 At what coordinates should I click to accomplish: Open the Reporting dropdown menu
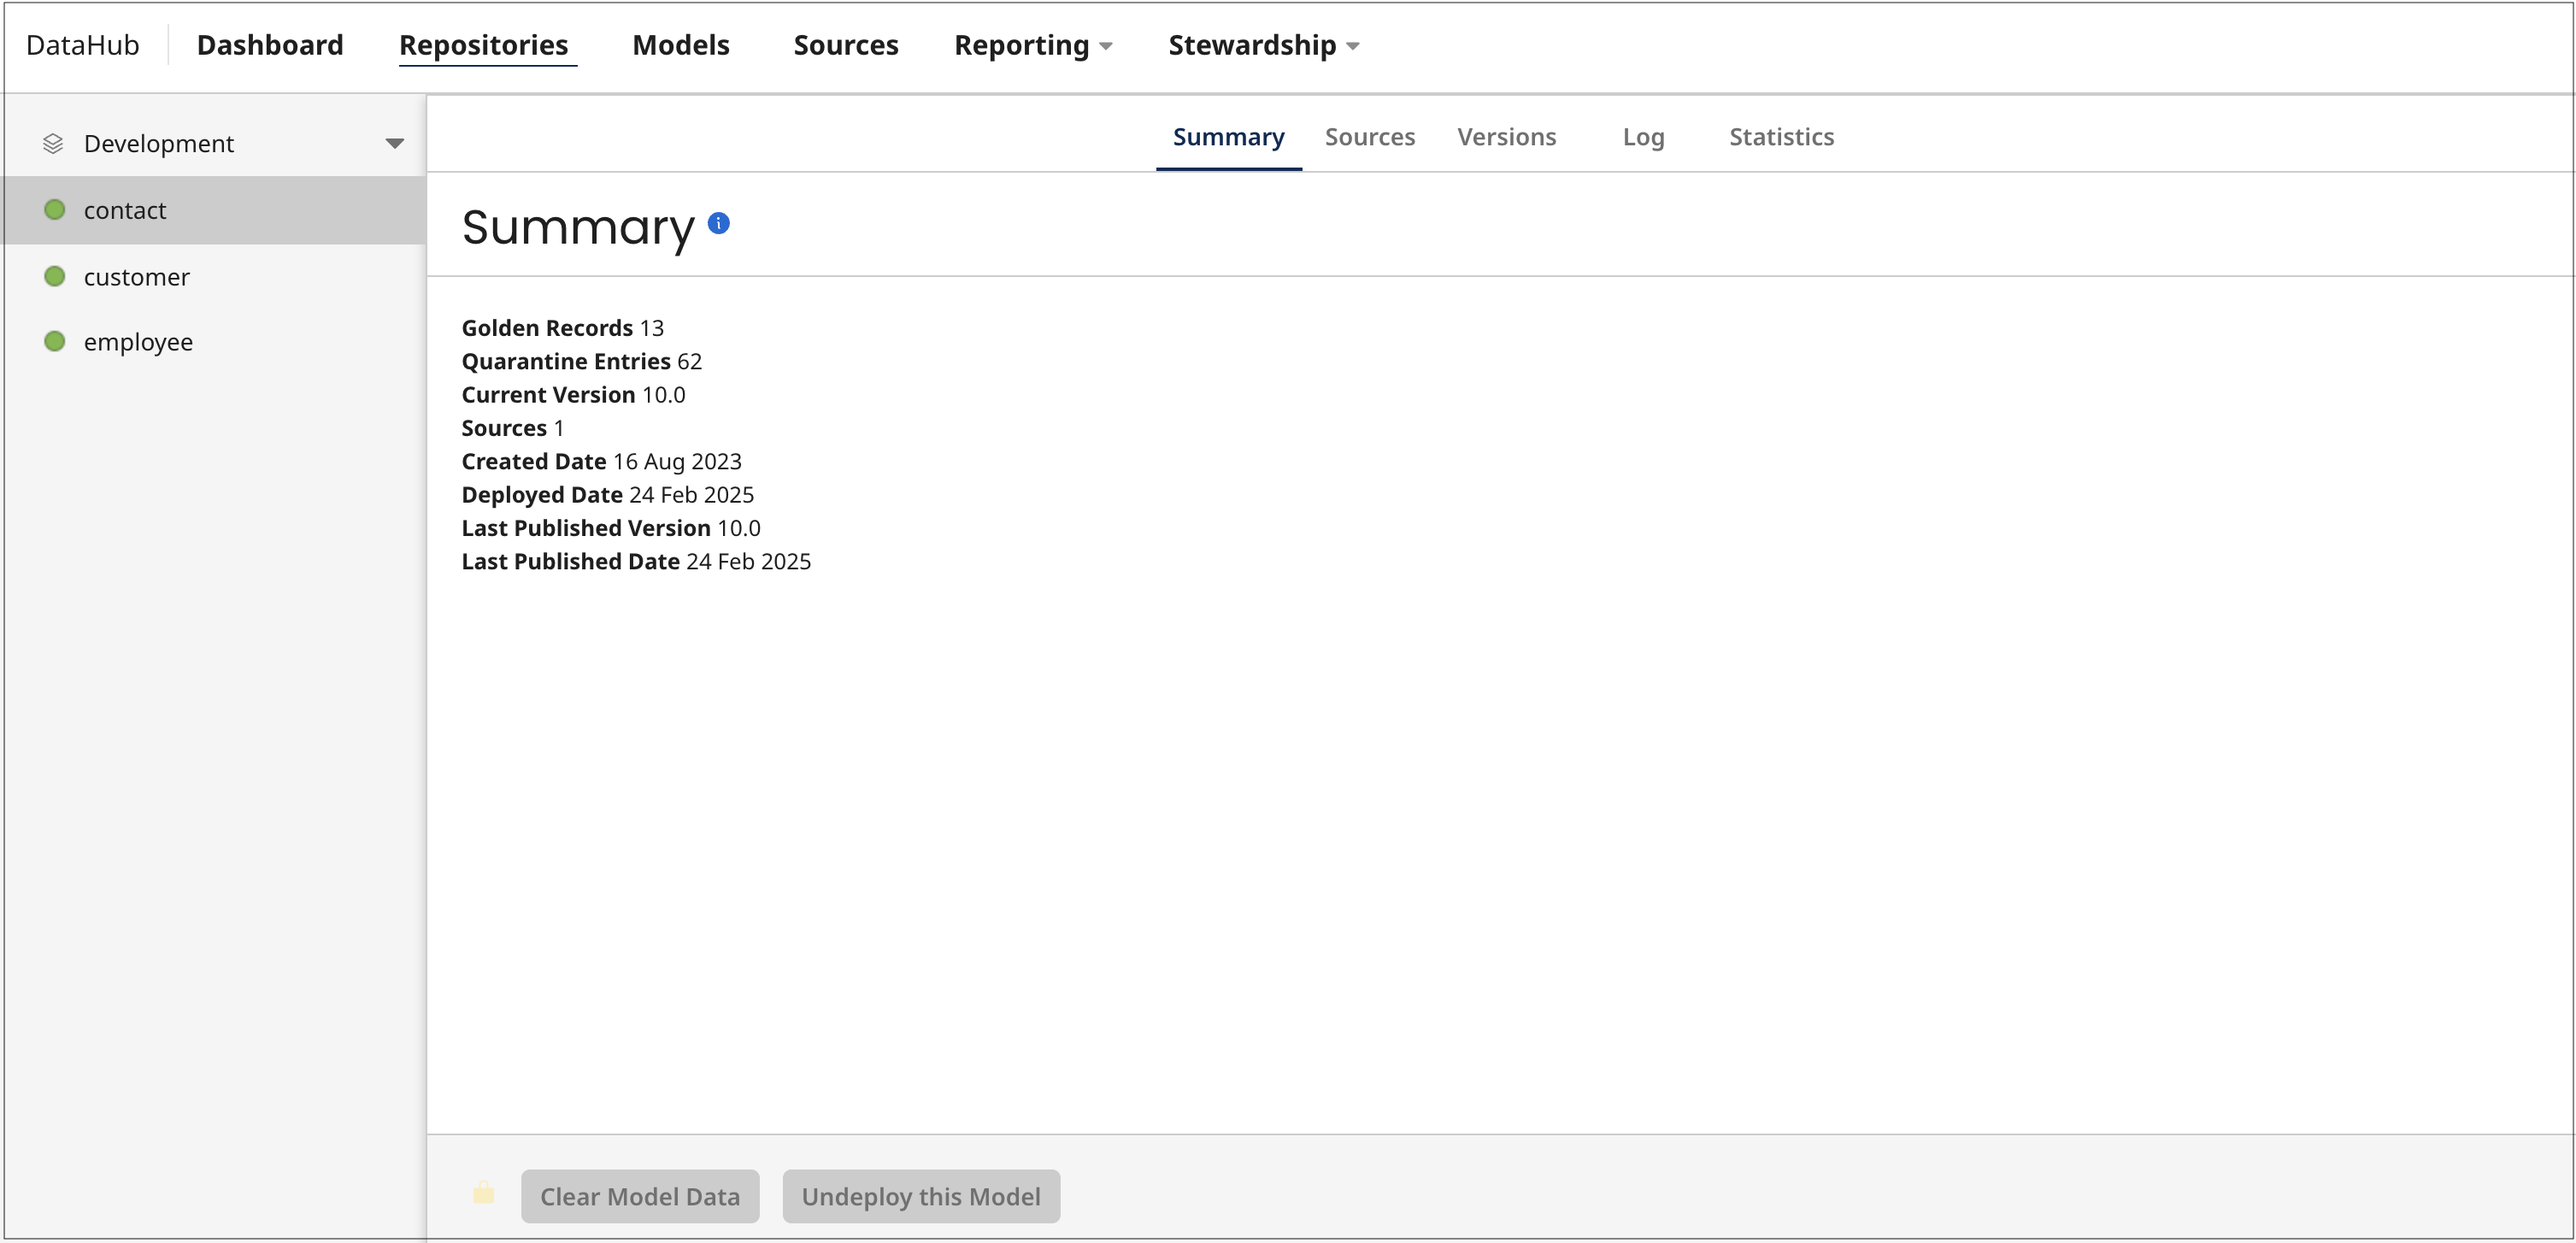pyautogui.click(x=1032, y=45)
